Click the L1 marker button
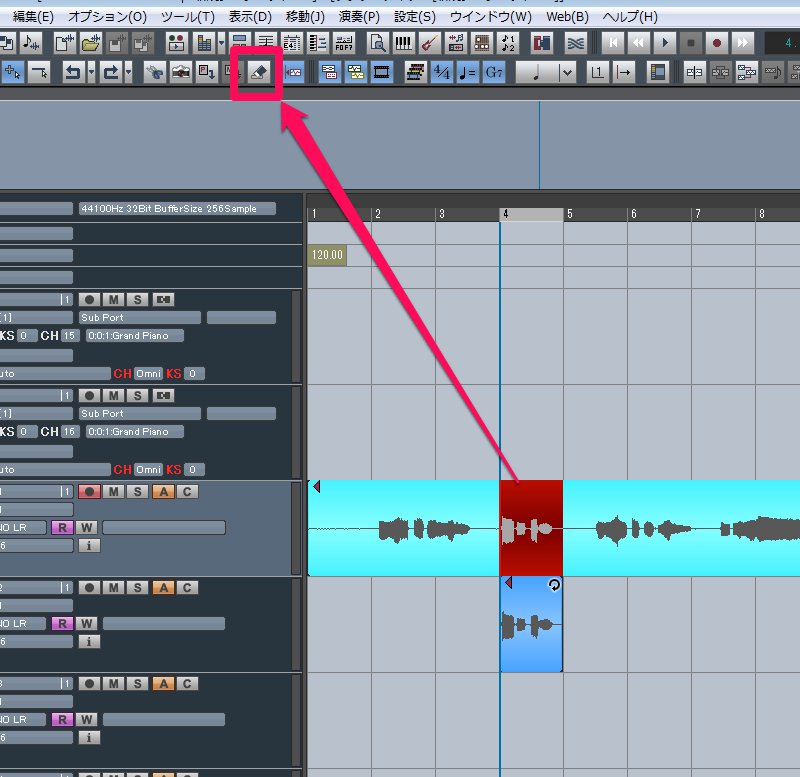The height and width of the screenshot is (777, 800). pyautogui.click(x=597, y=72)
